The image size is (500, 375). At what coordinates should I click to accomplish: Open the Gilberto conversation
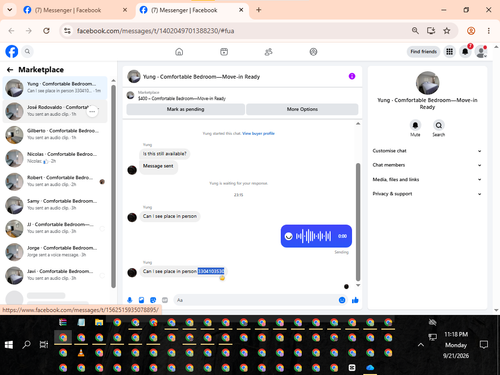click(55, 135)
